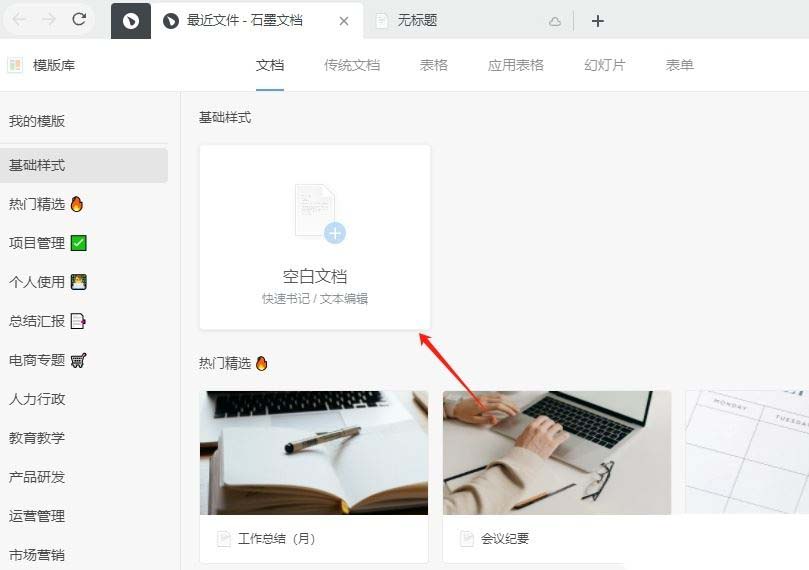Switch to the 无标题 tab
Viewport: 809px width, 570px height.
tap(417, 21)
